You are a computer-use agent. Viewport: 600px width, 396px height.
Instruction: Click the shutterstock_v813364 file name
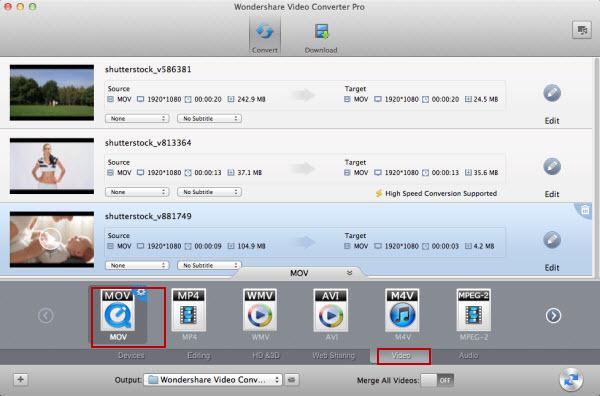pyautogui.click(x=148, y=143)
